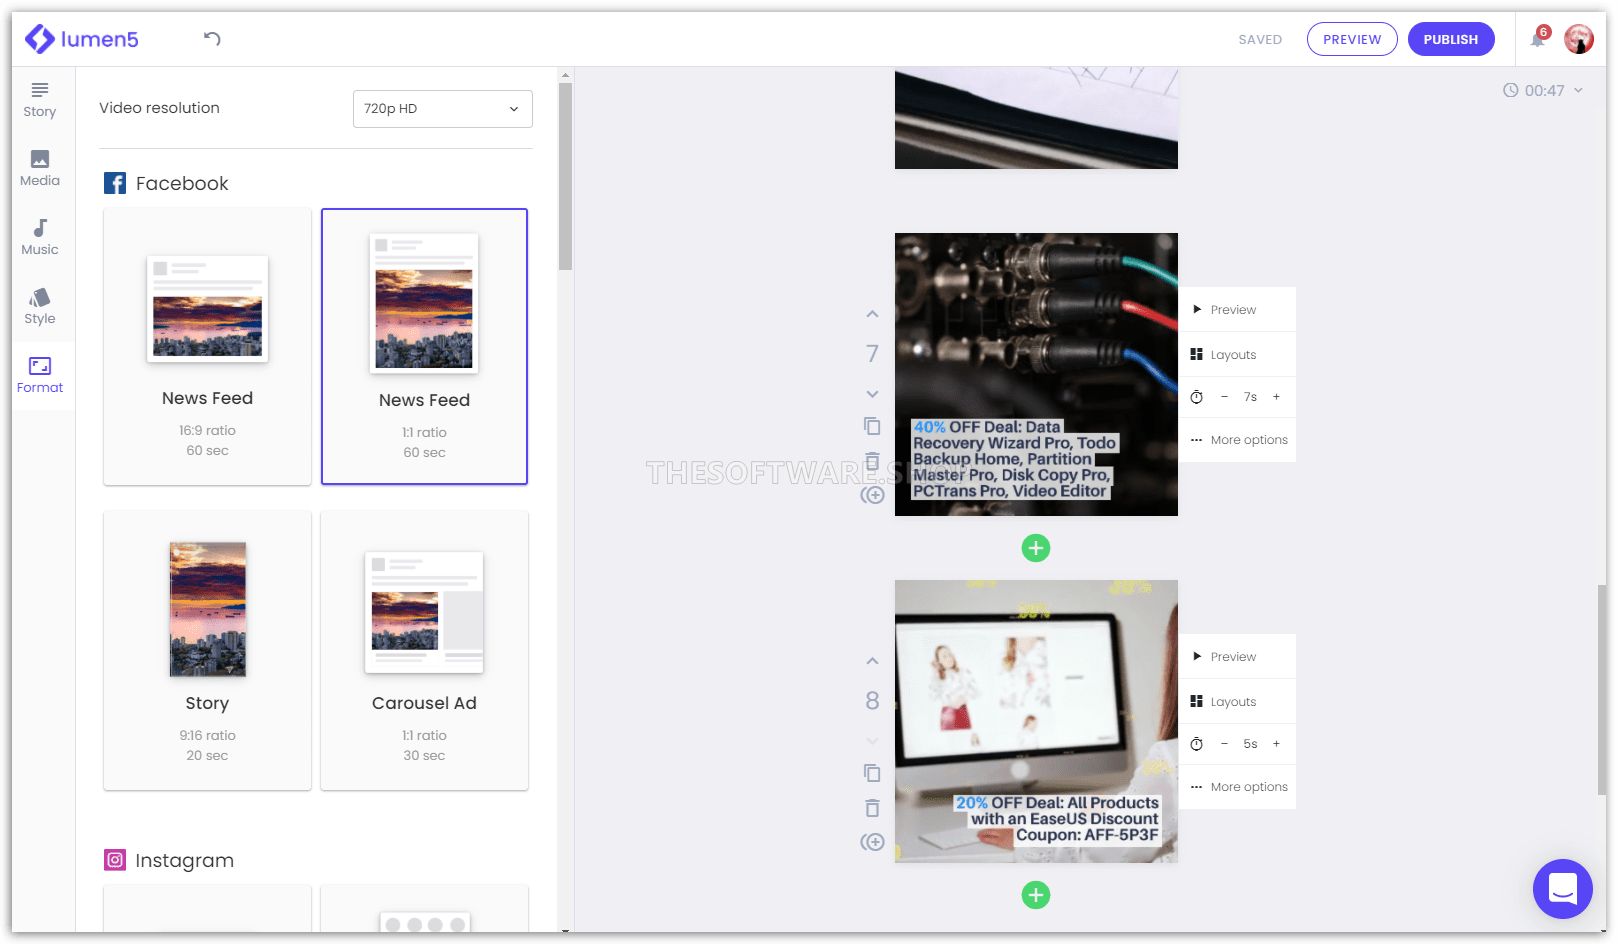Click the undo arrow
This screenshot has width=1618, height=944.
(209, 38)
